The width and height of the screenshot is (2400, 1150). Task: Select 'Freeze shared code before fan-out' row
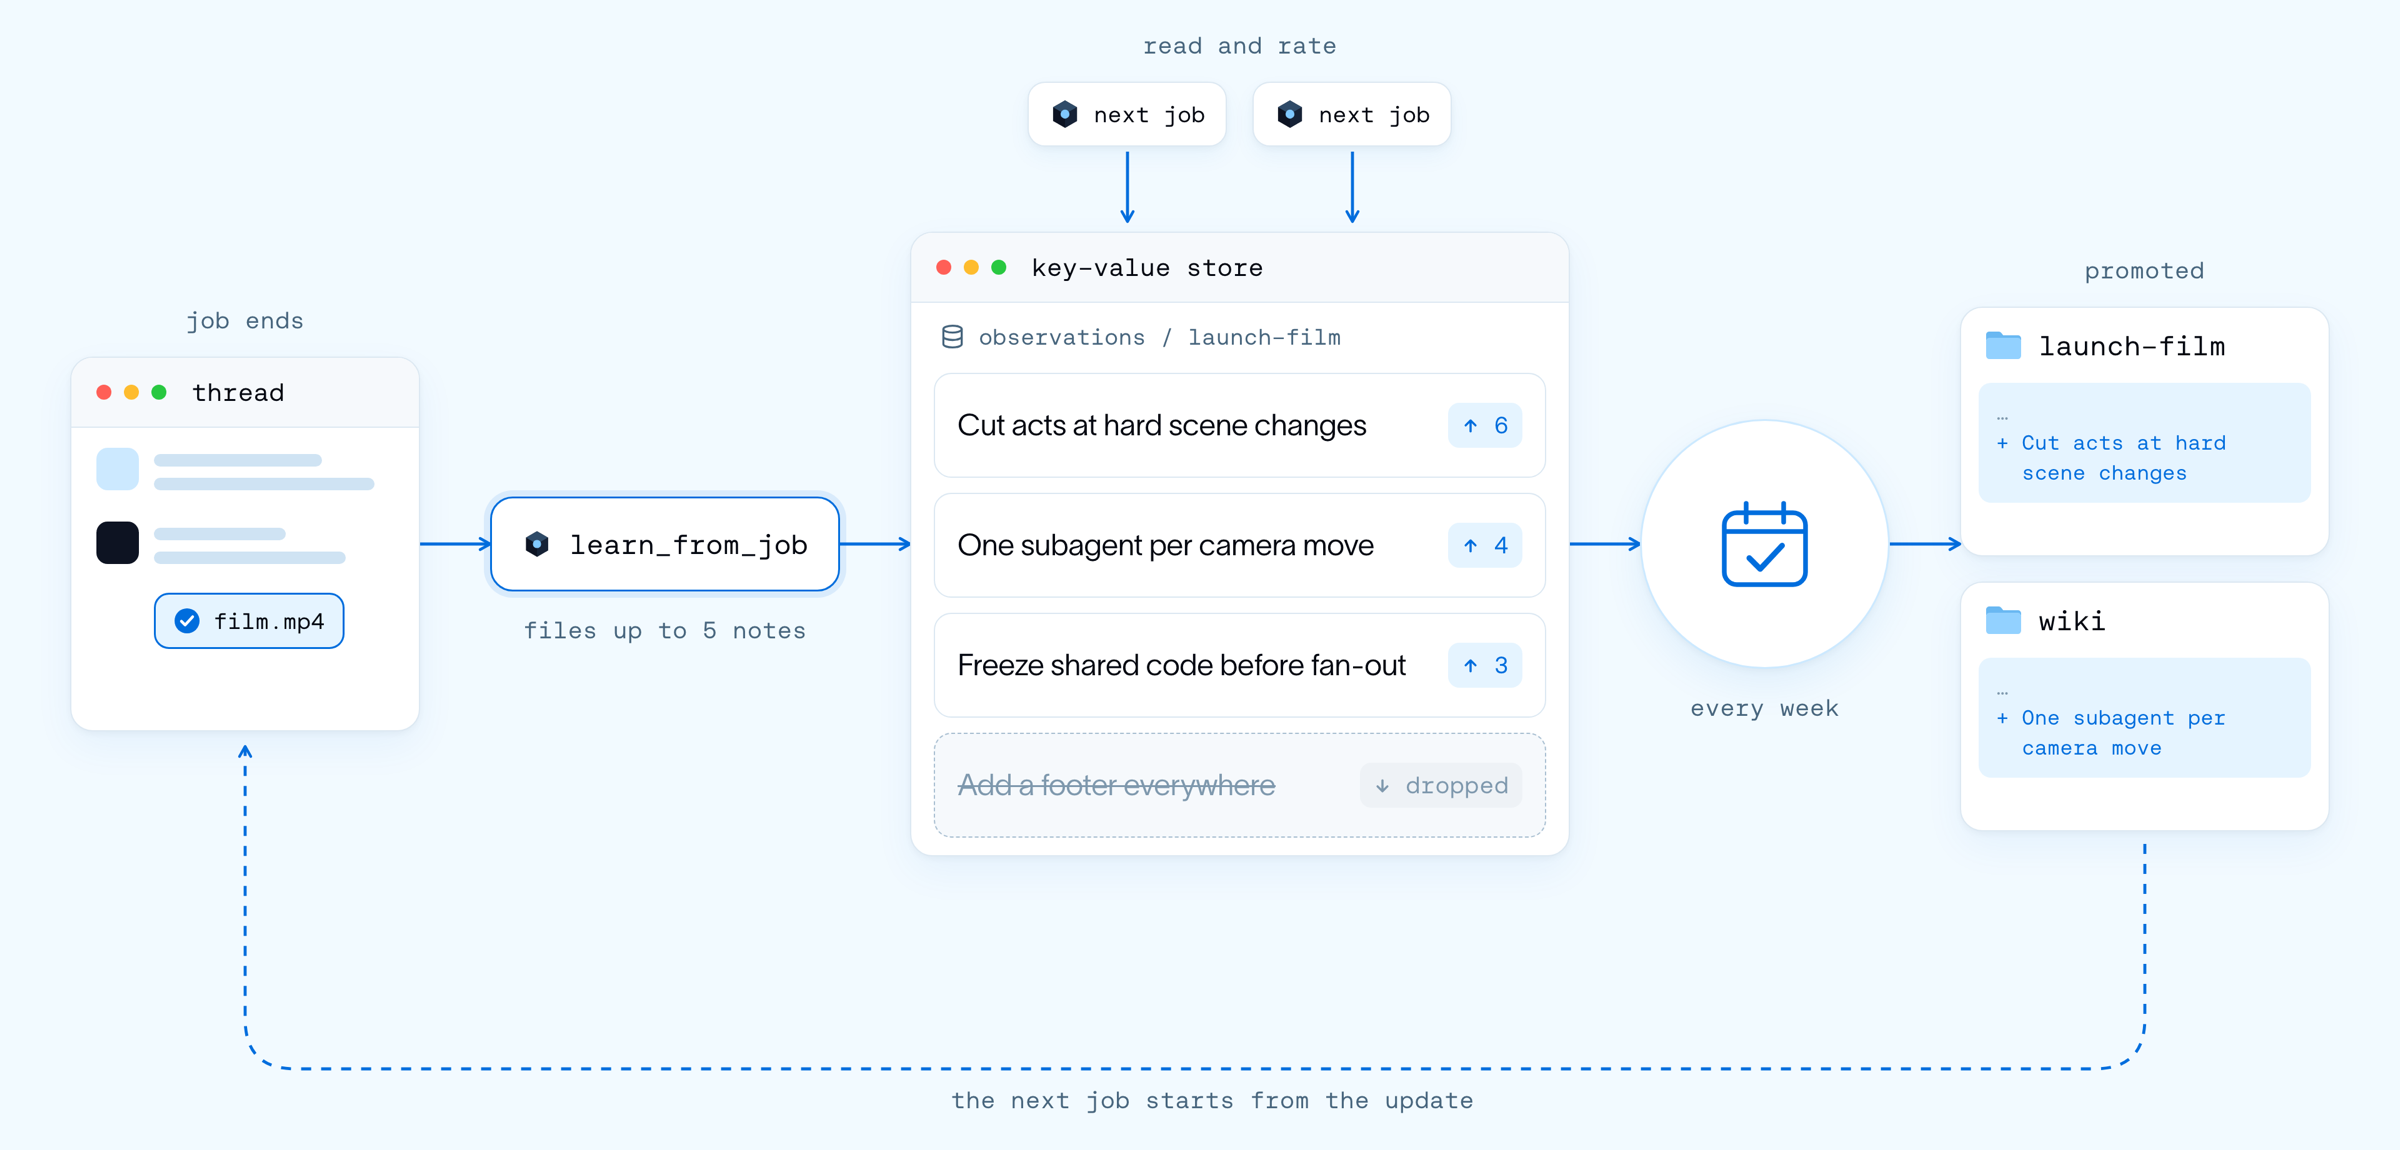tap(1239, 665)
